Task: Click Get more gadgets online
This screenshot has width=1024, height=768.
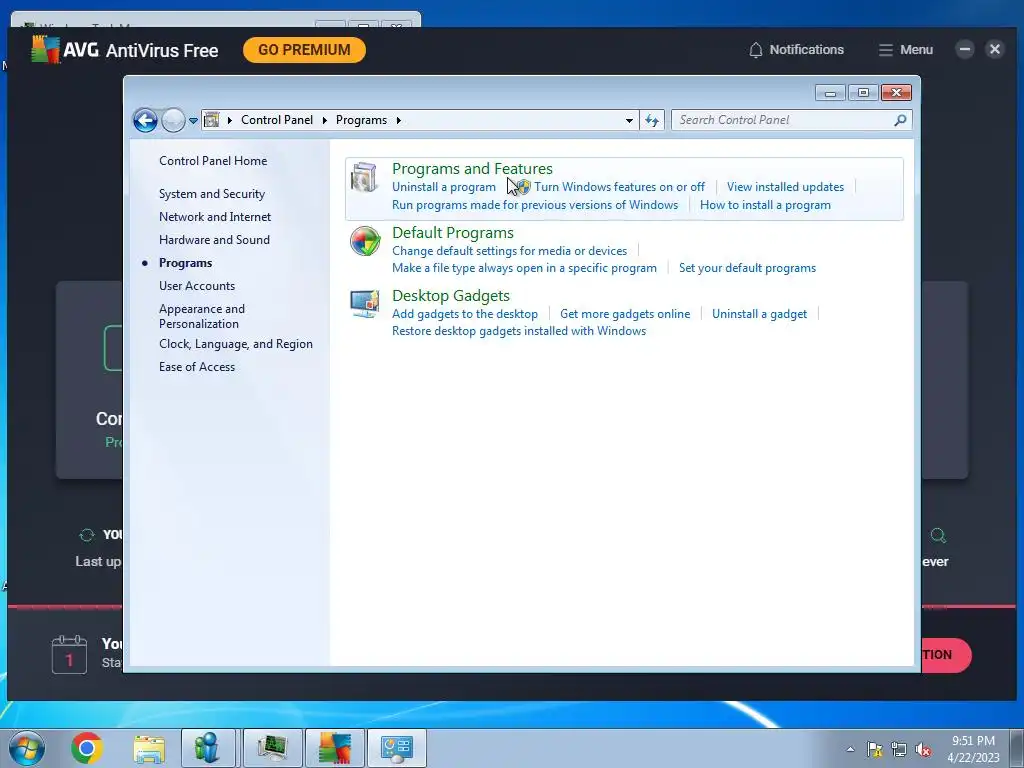Action: pos(625,314)
